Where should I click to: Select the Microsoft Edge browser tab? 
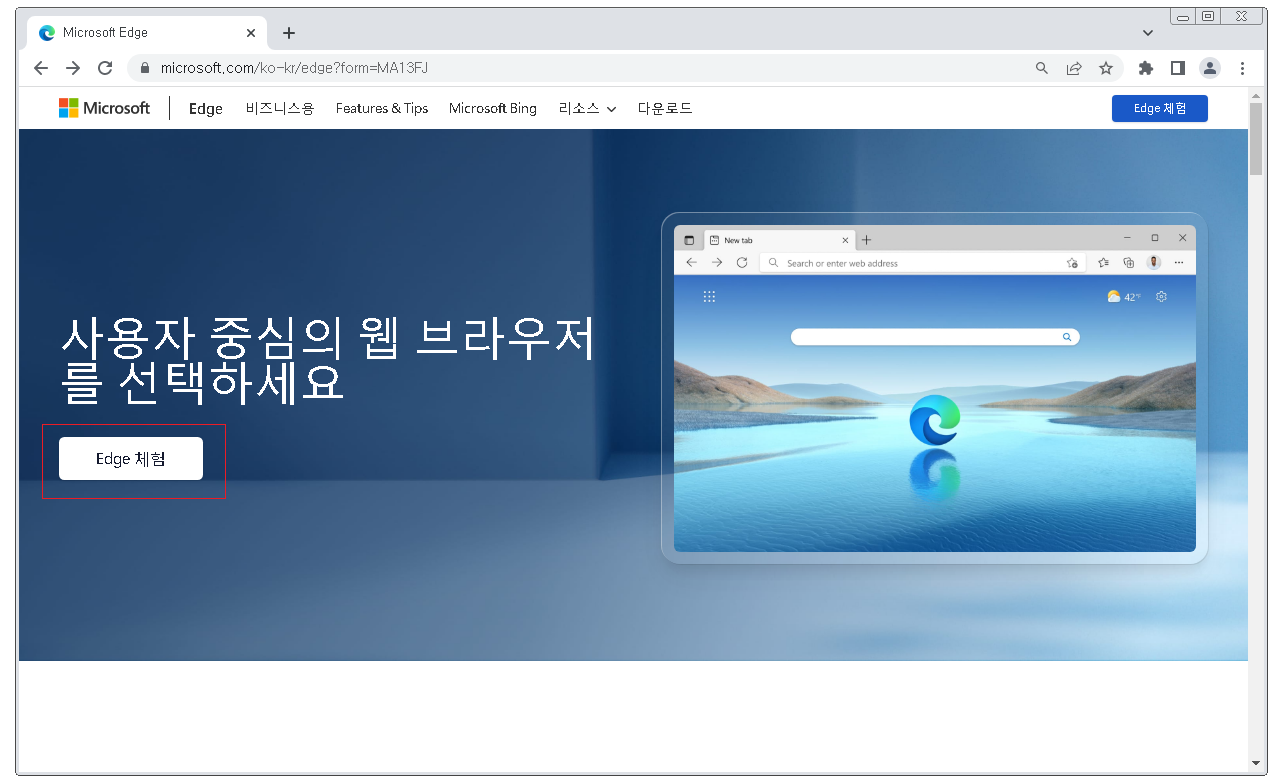(147, 33)
